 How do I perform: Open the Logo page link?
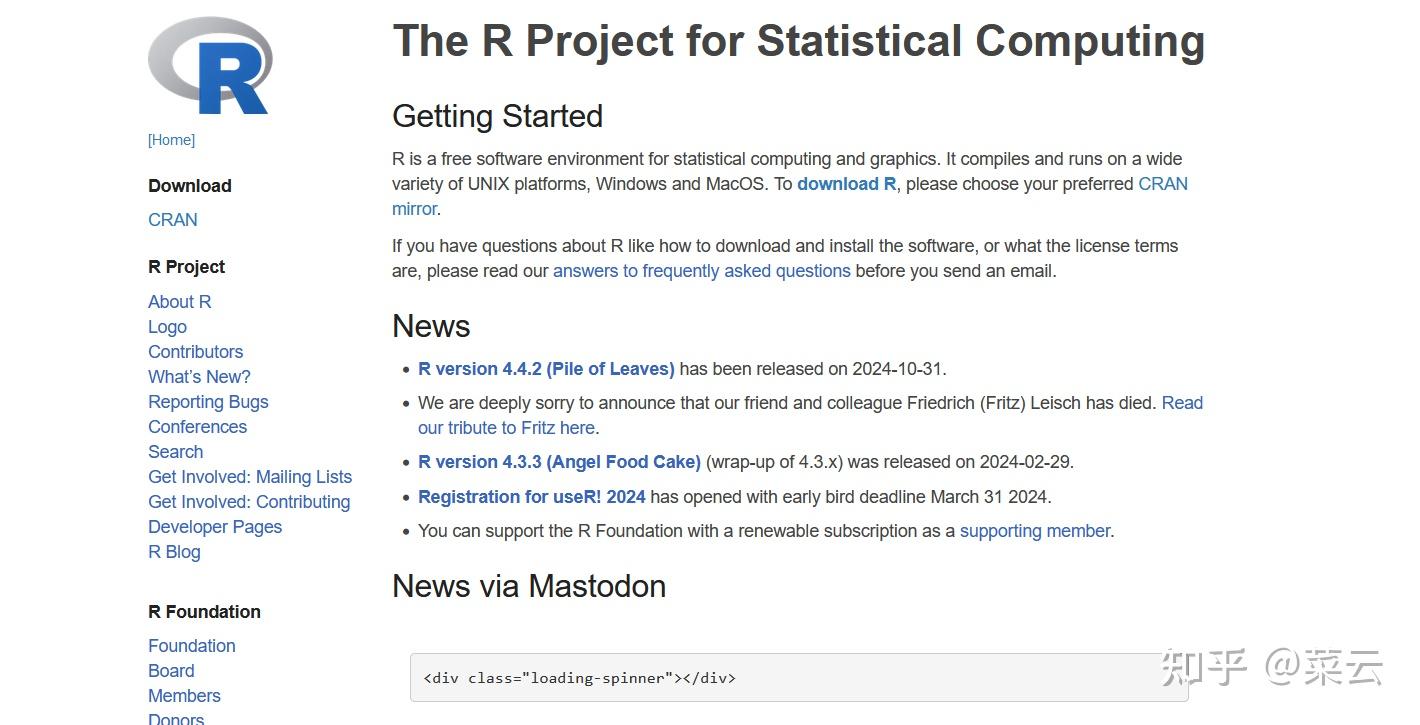[167, 327]
